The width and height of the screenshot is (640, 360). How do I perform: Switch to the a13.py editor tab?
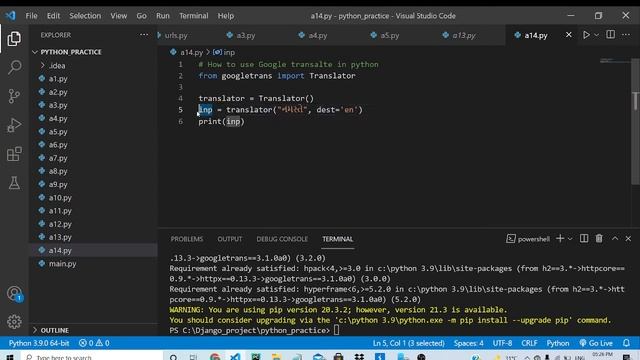point(463,36)
